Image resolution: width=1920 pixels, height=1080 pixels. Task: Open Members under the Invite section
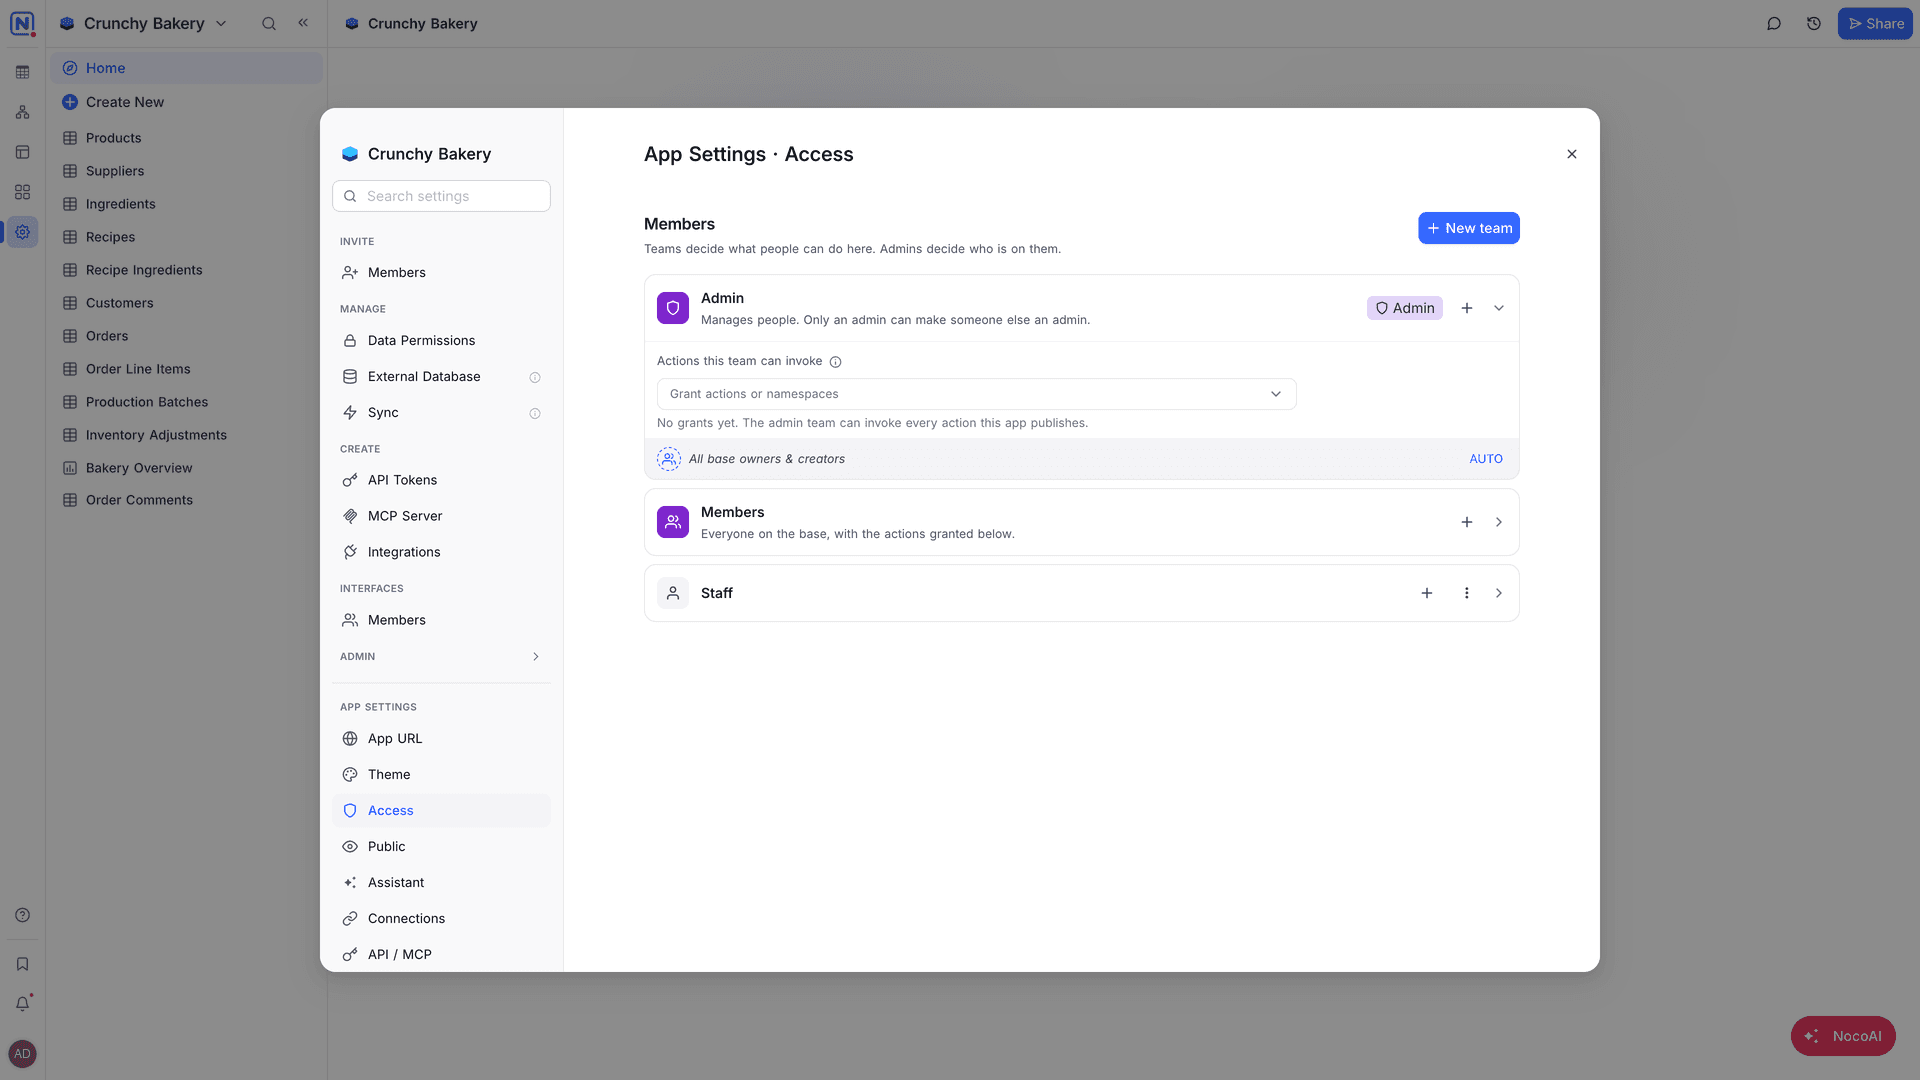[x=441, y=272]
